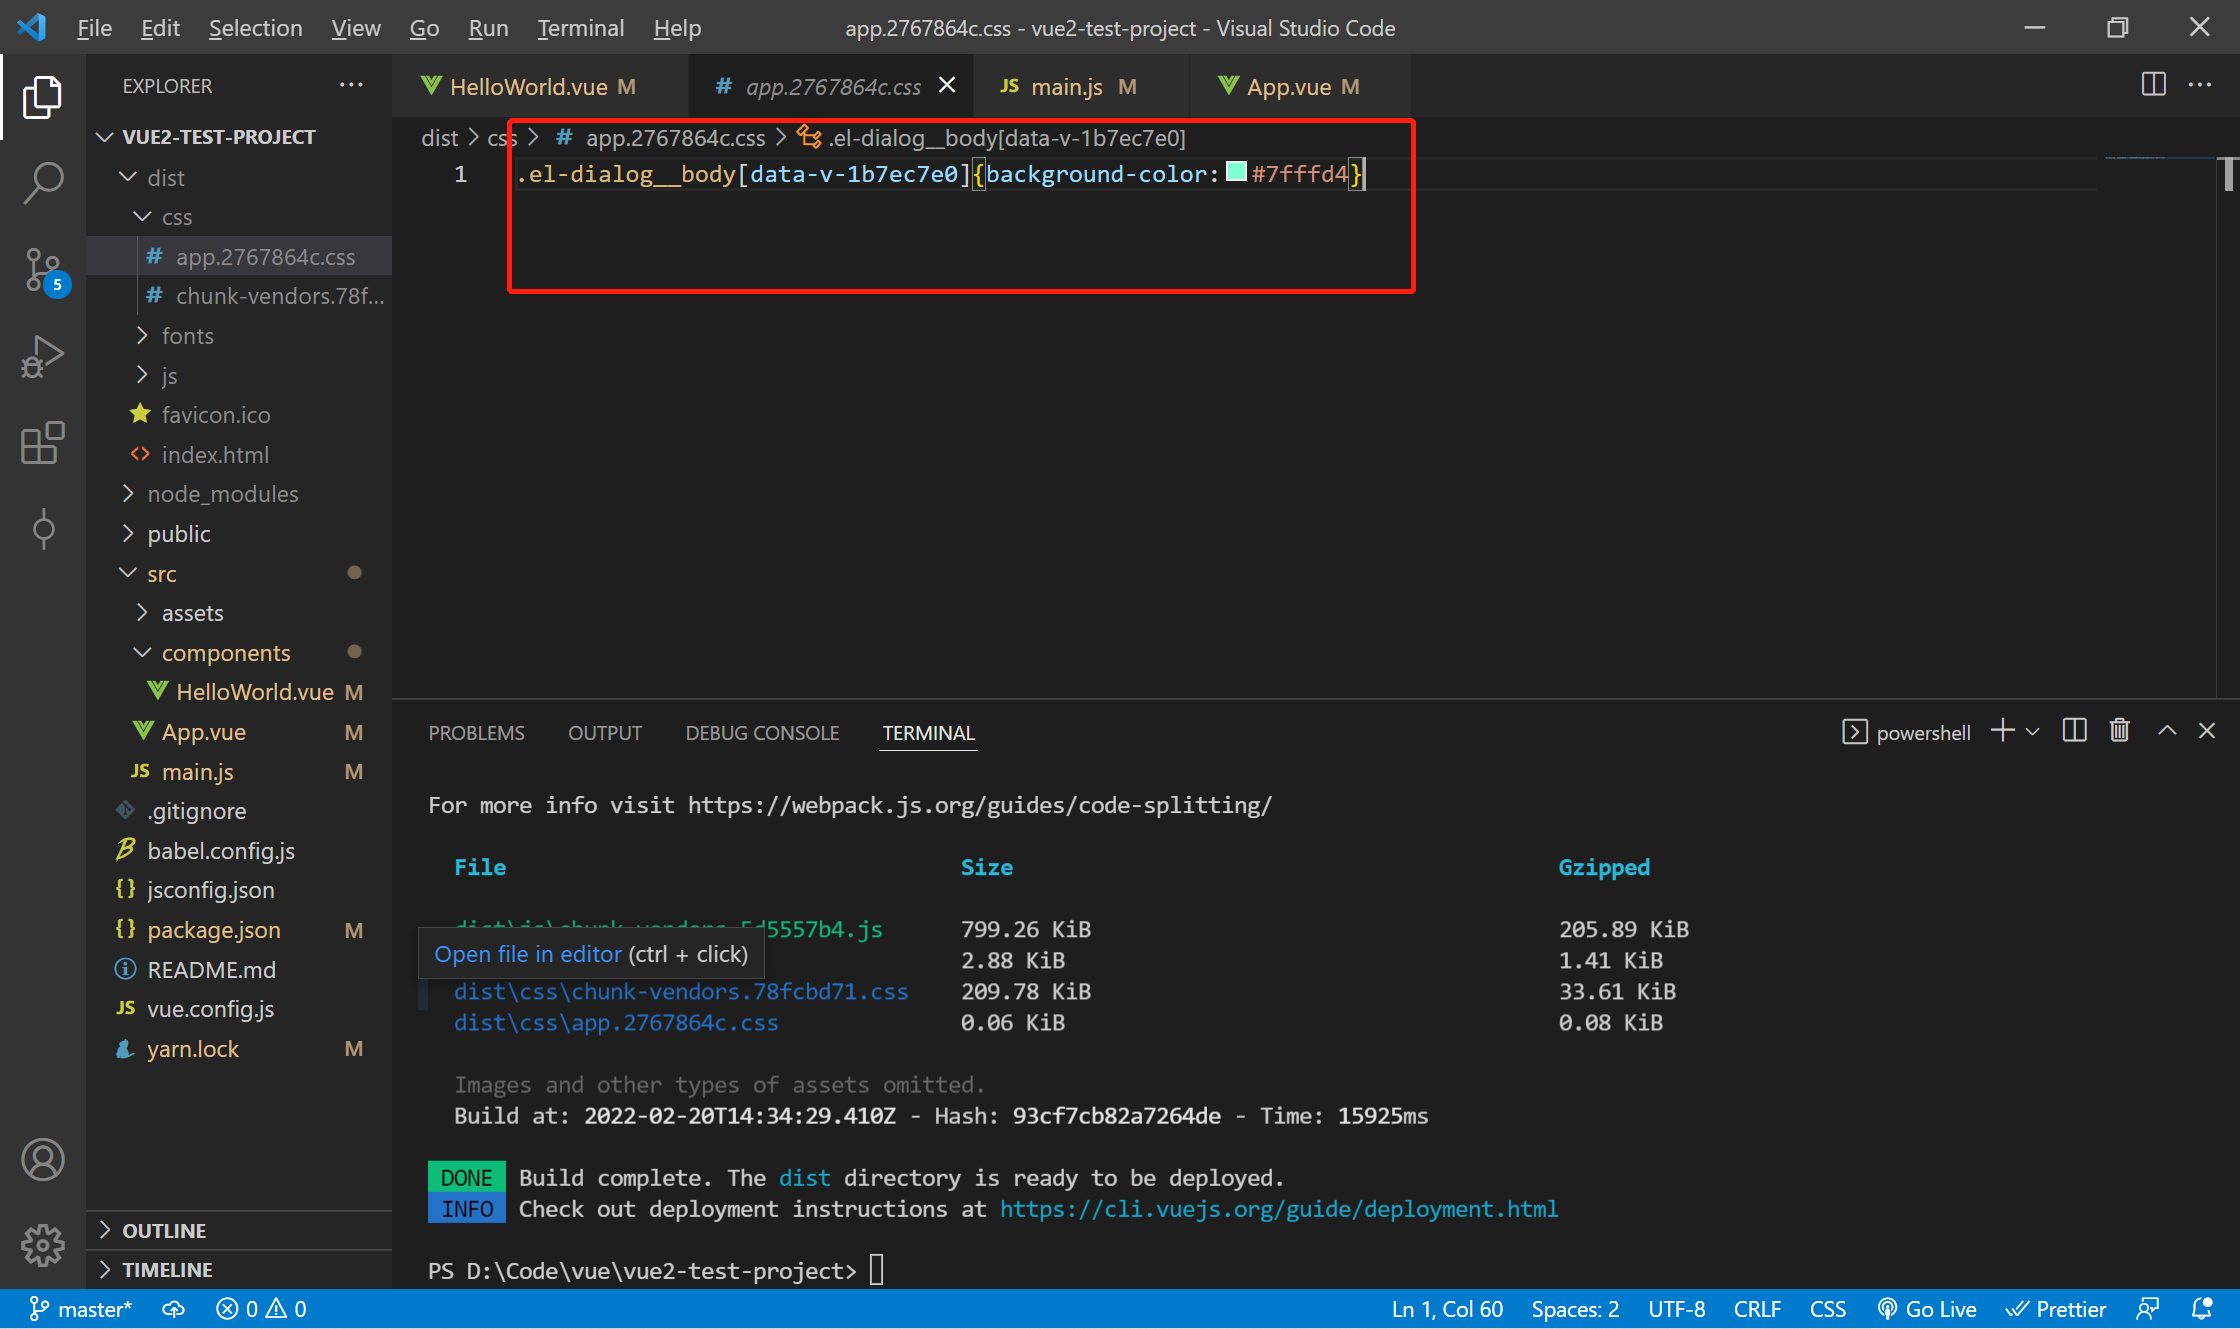Click the #7fffd4 color swatch
This screenshot has height=1329, width=2240.
pyautogui.click(x=1236, y=172)
